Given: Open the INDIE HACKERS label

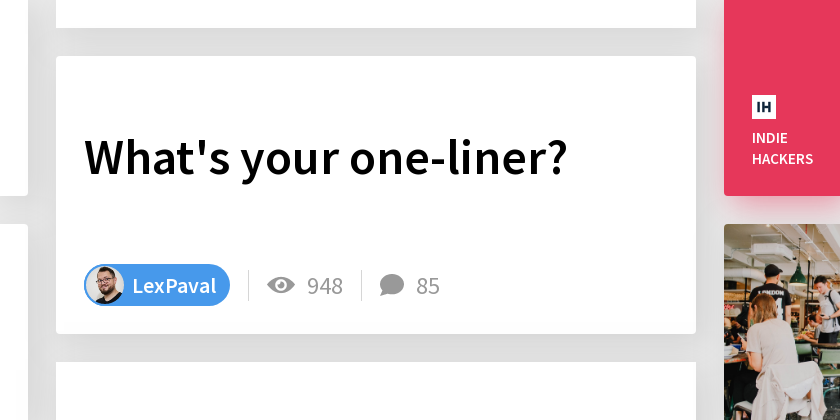Looking at the screenshot, I should 782,148.
